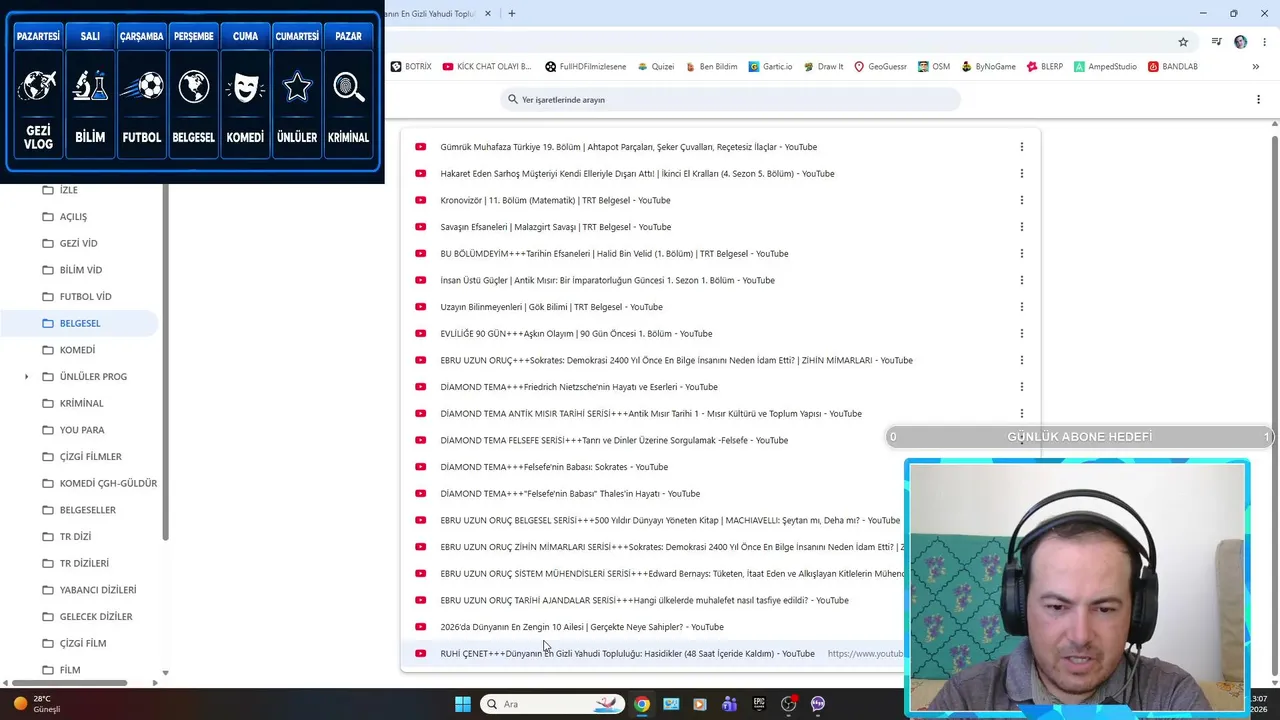Select the ÇİZGİ FİLMLER folder
Viewport: 1280px width, 720px height.
(x=80, y=457)
